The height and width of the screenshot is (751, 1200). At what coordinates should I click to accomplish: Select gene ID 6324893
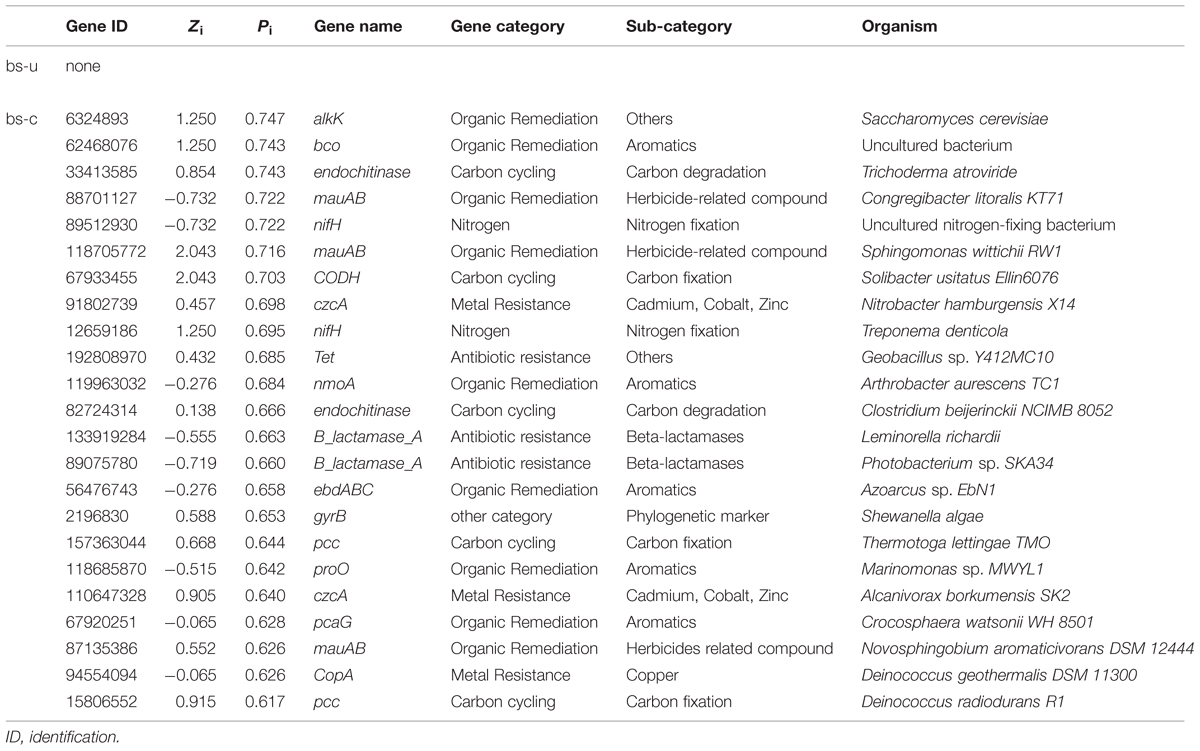tap(98, 119)
